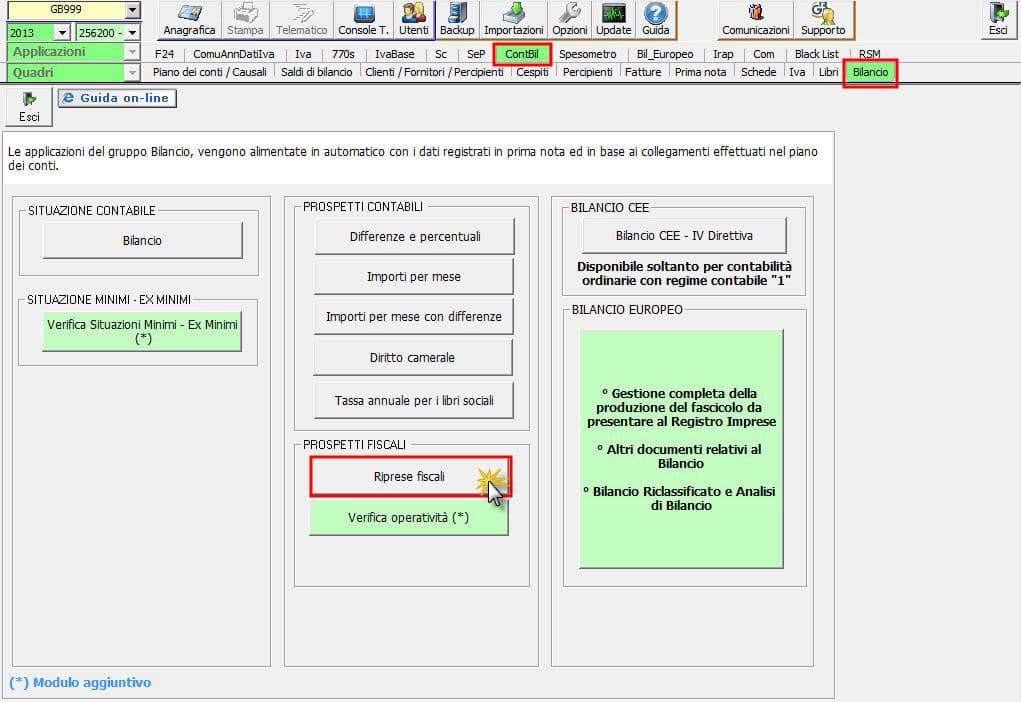Open the Supporto icon
1021x702 pixels.
tap(823, 19)
